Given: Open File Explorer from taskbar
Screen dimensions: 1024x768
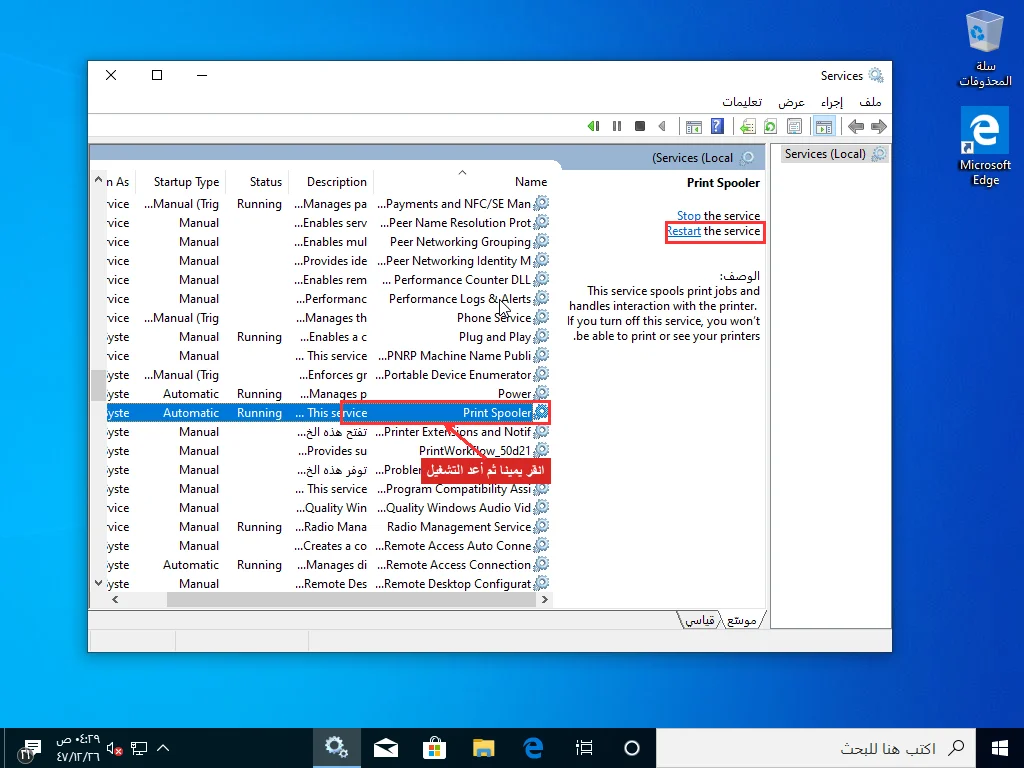Looking at the screenshot, I should pyautogui.click(x=484, y=748).
